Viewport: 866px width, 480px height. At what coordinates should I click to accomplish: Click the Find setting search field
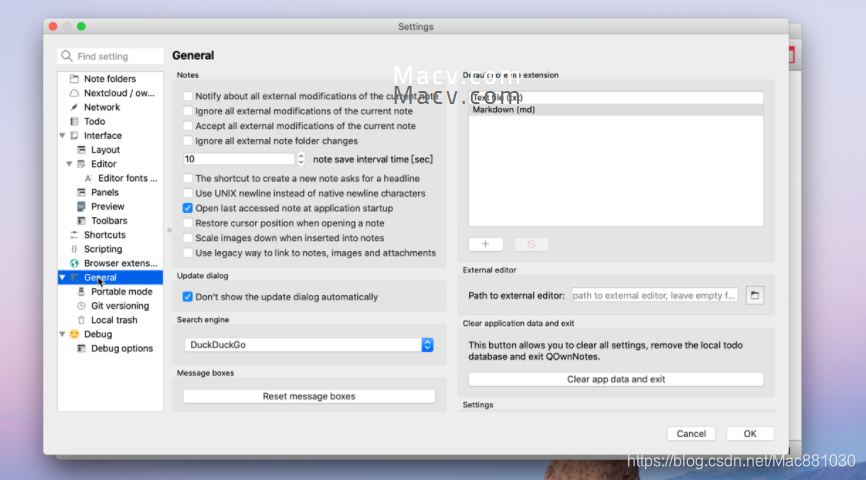pos(110,56)
